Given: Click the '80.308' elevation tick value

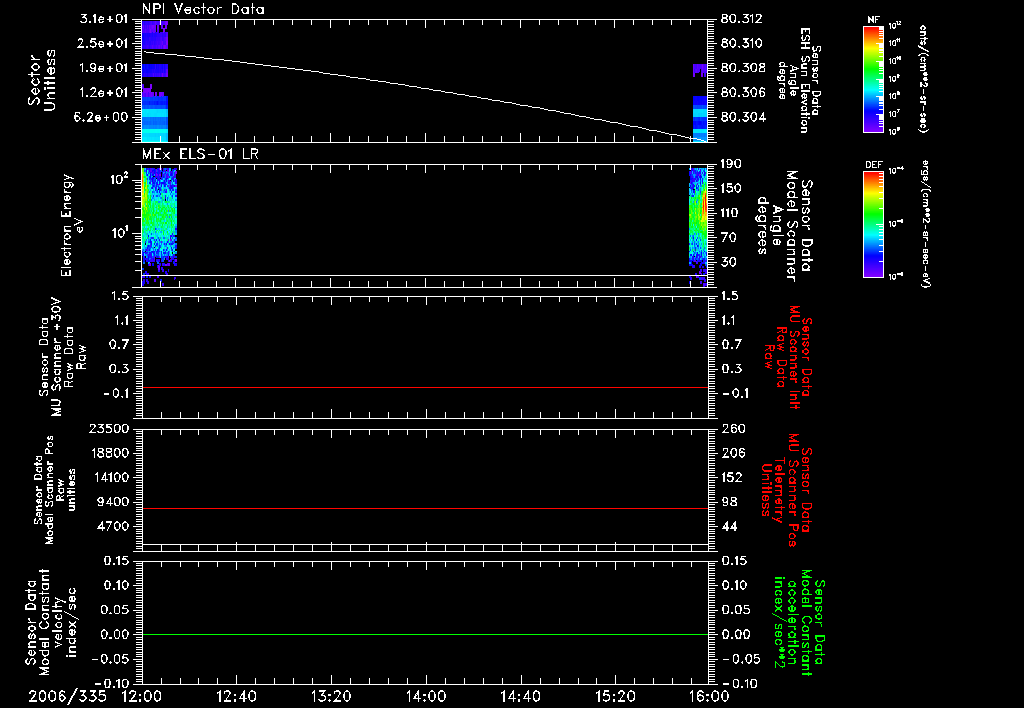Looking at the screenshot, I should click(741, 68).
